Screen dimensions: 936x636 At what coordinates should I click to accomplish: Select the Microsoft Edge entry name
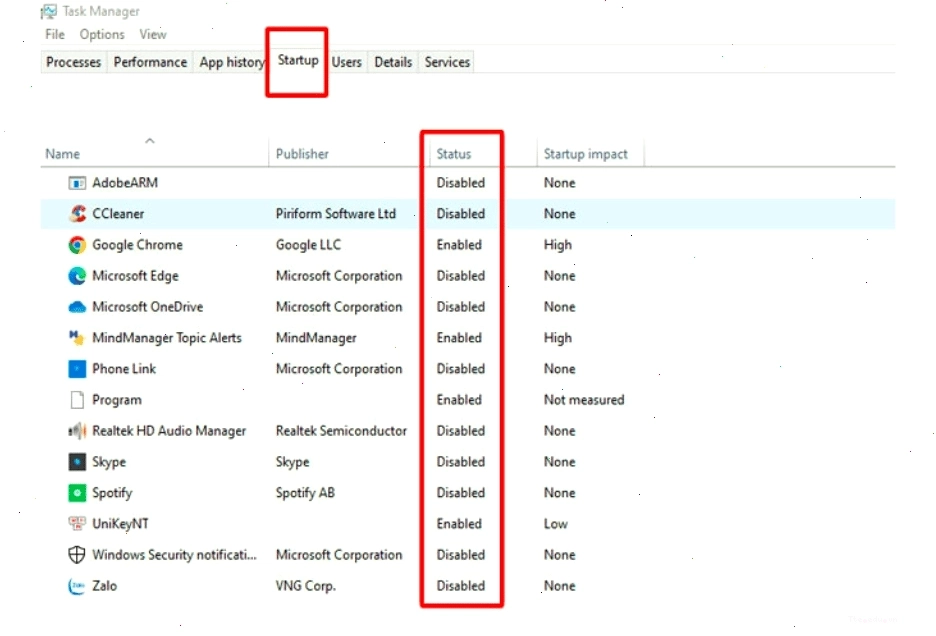point(136,276)
